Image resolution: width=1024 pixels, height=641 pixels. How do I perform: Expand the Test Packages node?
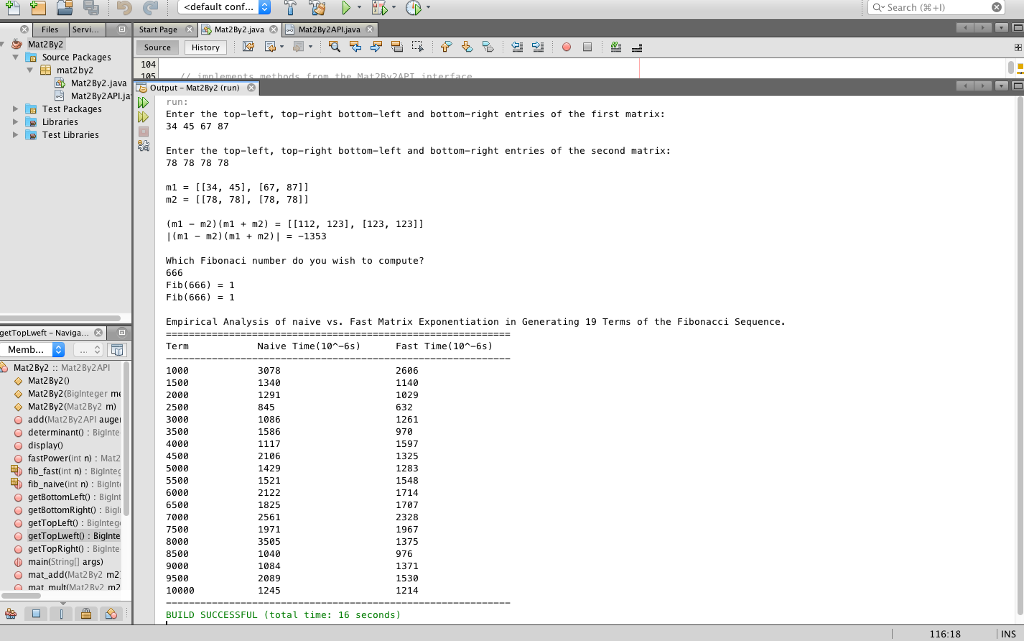pyautogui.click(x=15, y=109)
